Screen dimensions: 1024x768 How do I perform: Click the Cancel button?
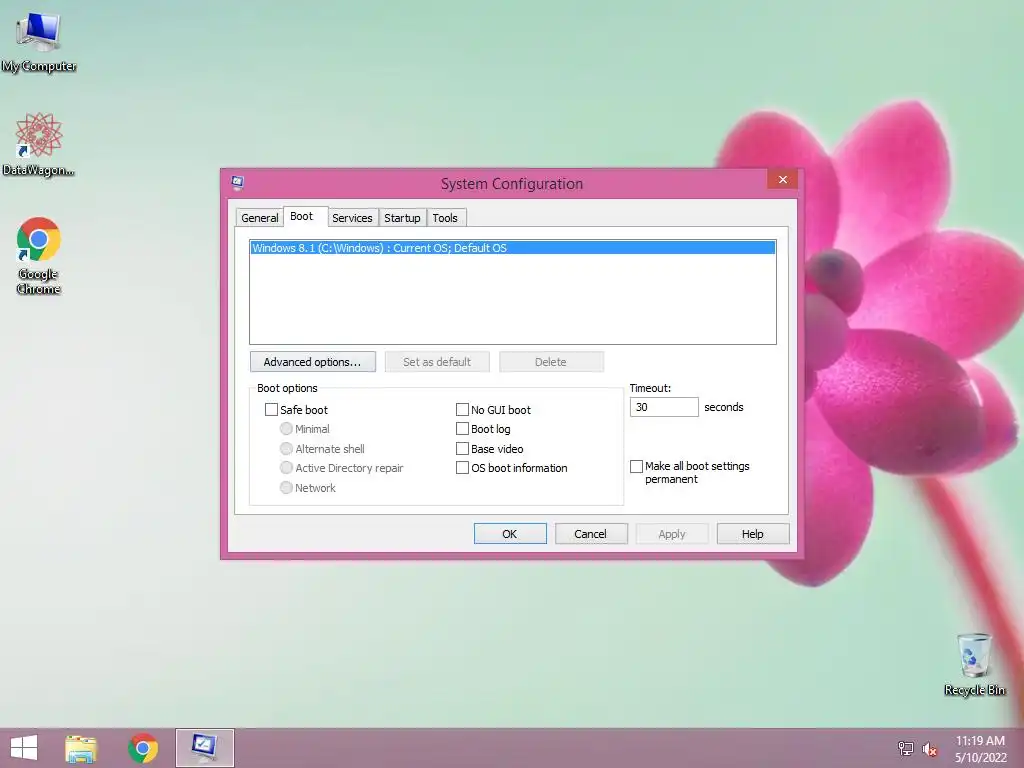pos(591,534)
